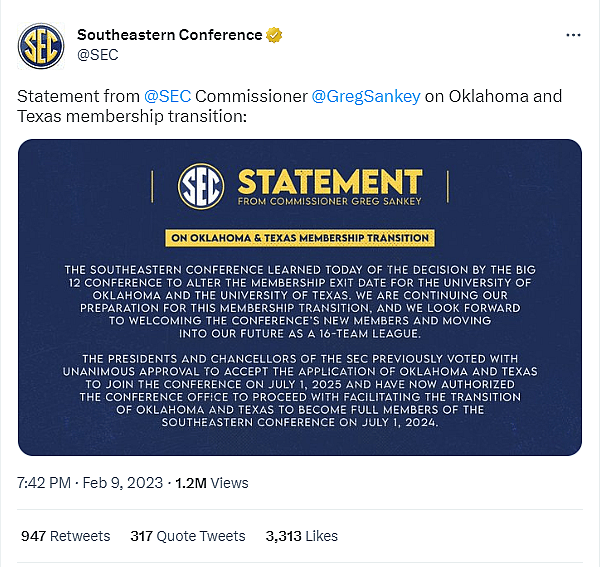Click the yellow Oklahoma & Texas banner
602x567 pixels.
tap(300, 238)
